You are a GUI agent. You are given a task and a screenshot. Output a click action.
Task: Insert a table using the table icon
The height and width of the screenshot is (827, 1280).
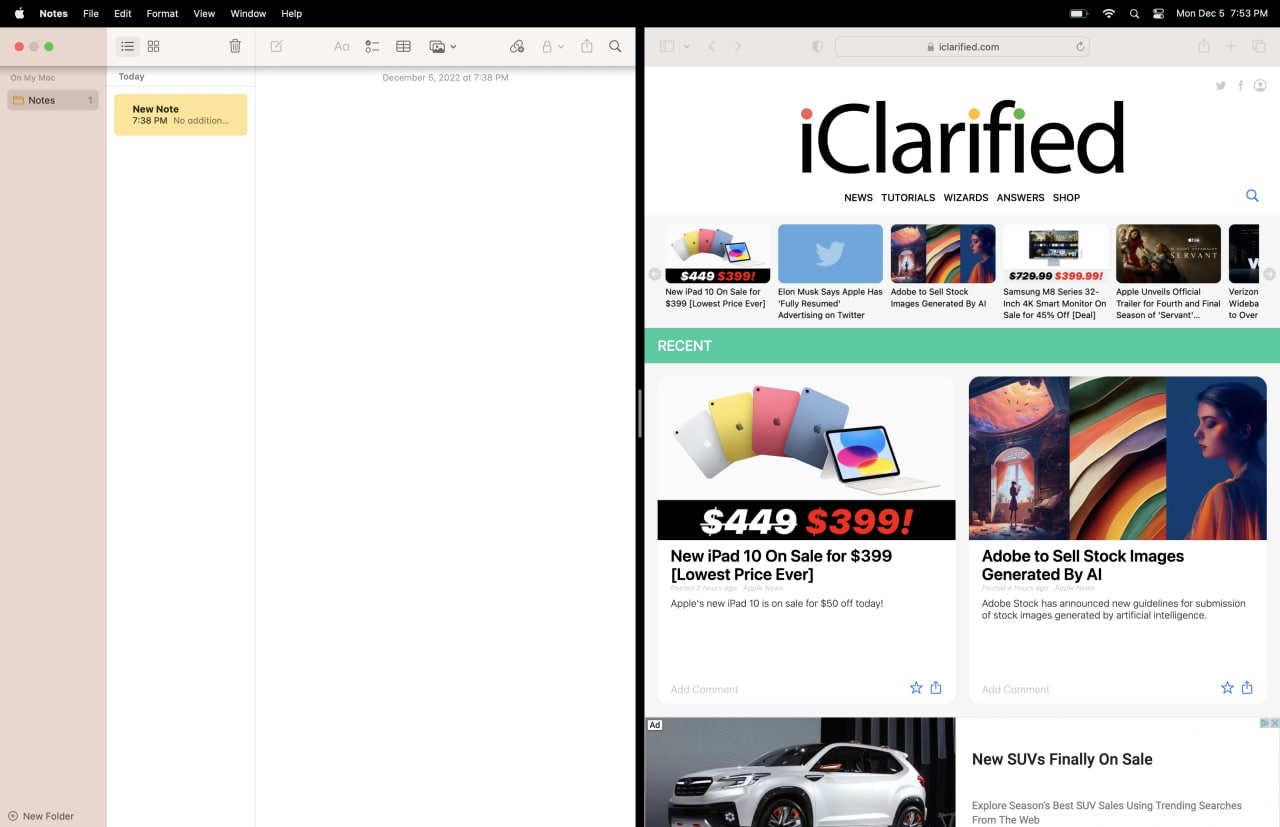[x=403, y=46]
